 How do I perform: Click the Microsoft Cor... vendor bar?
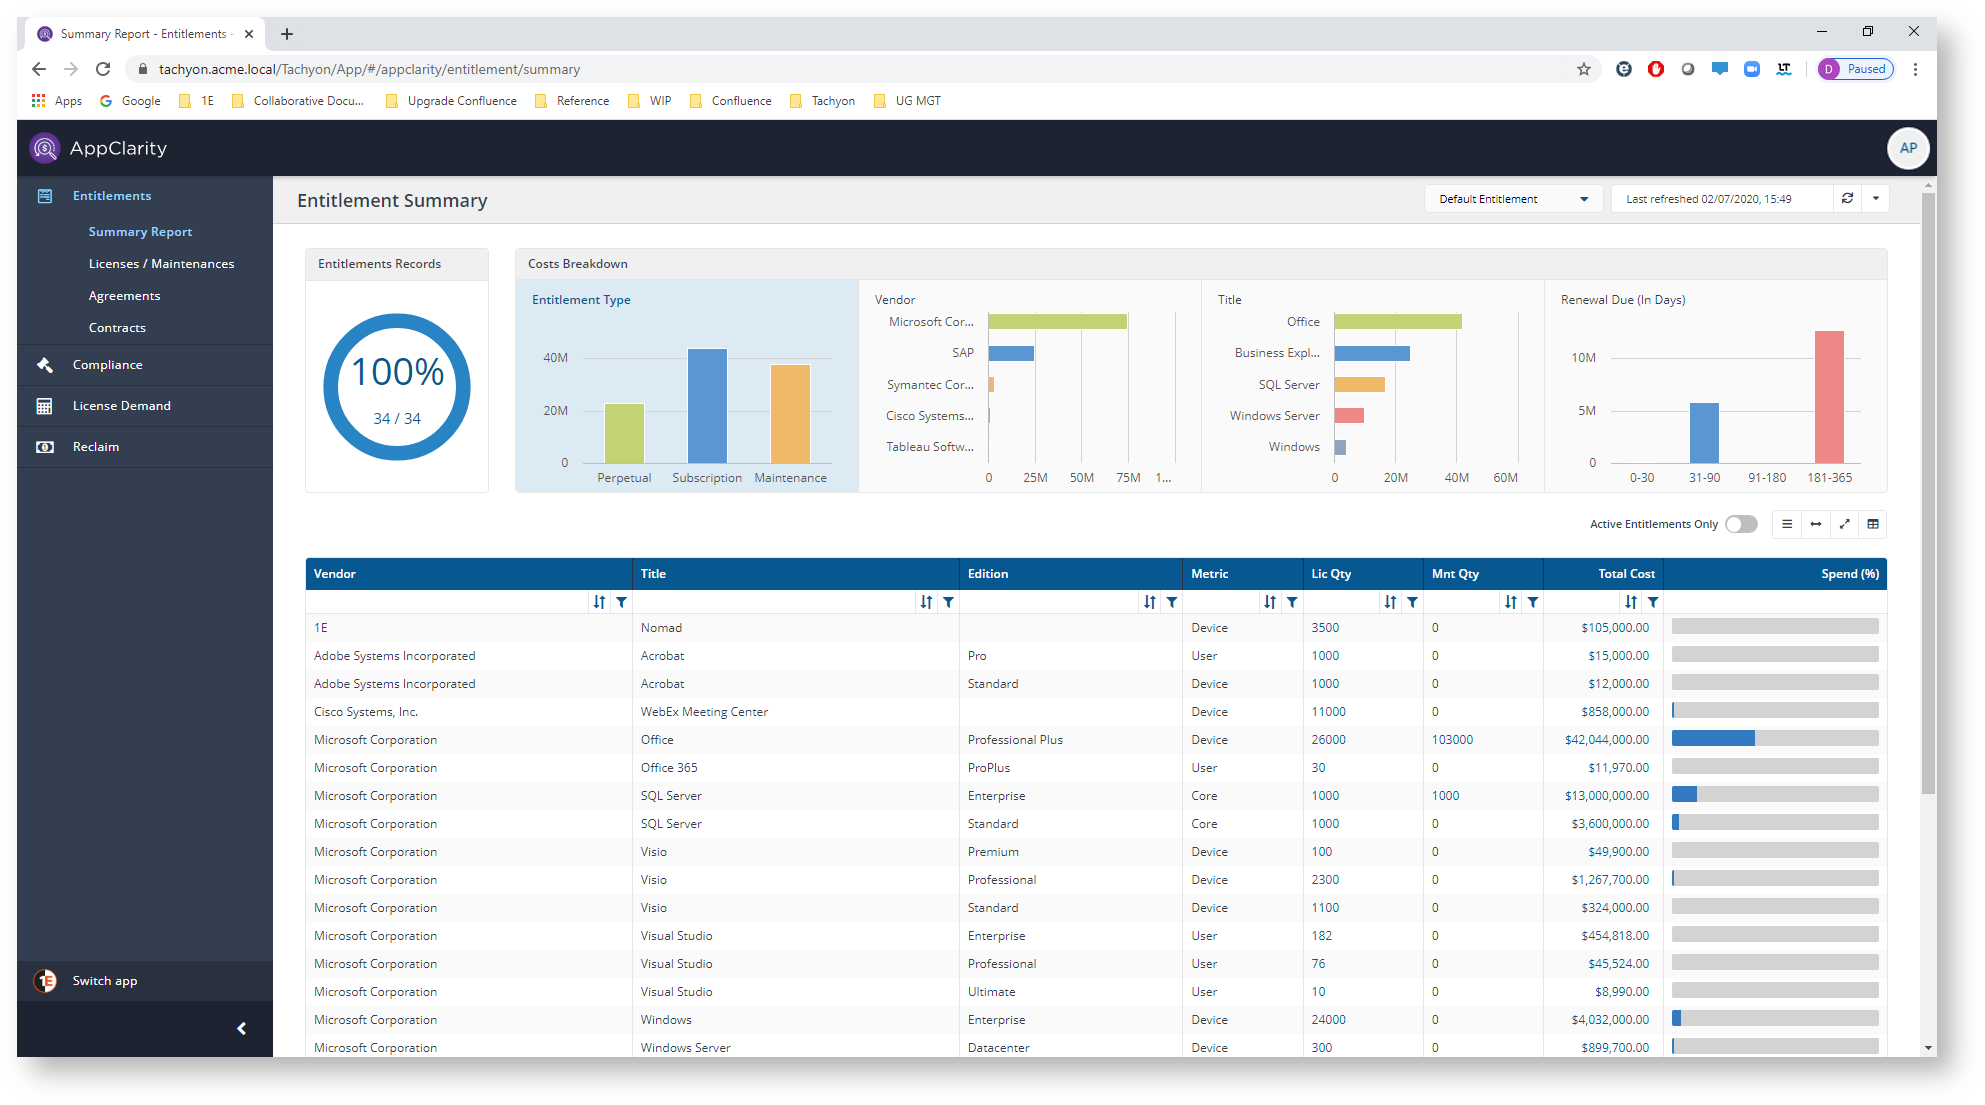click(1058, 321)
